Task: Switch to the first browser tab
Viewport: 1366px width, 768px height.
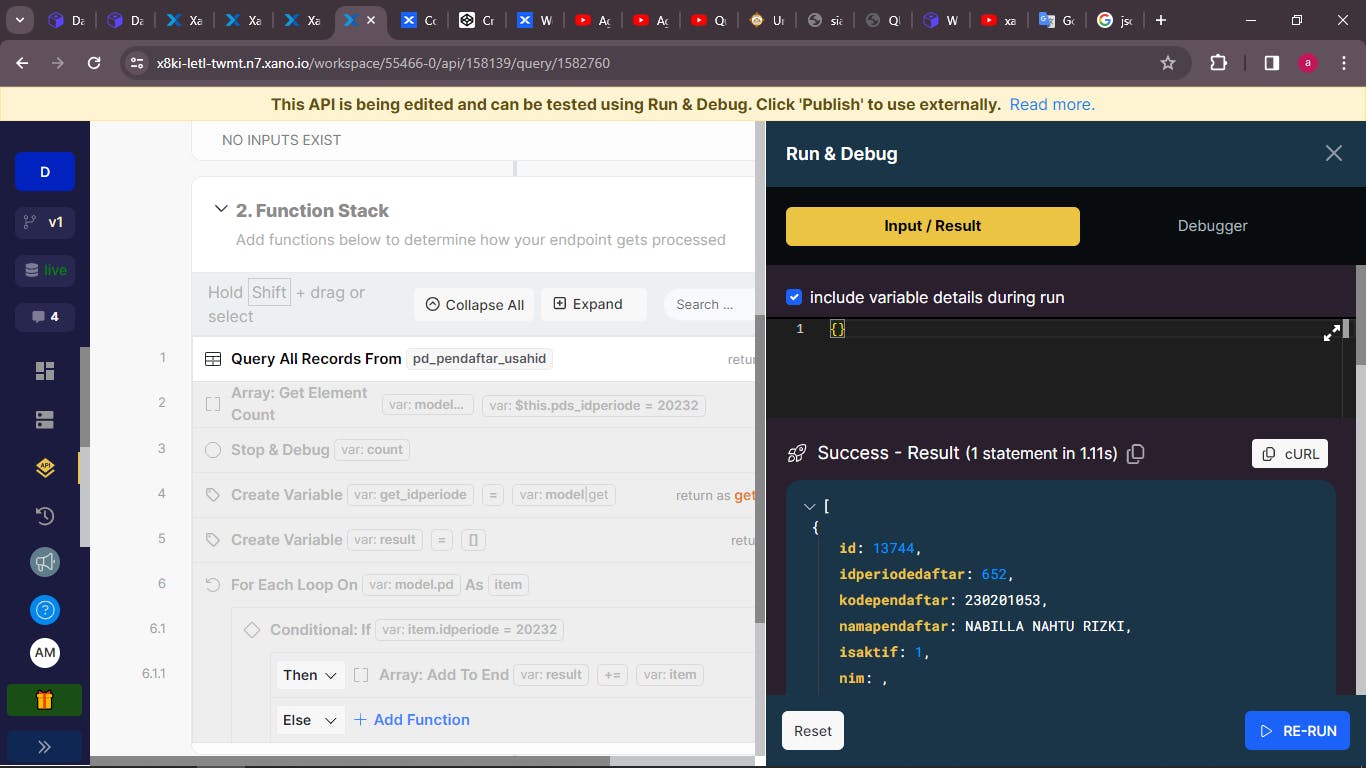Action: (x=67, y=20)
